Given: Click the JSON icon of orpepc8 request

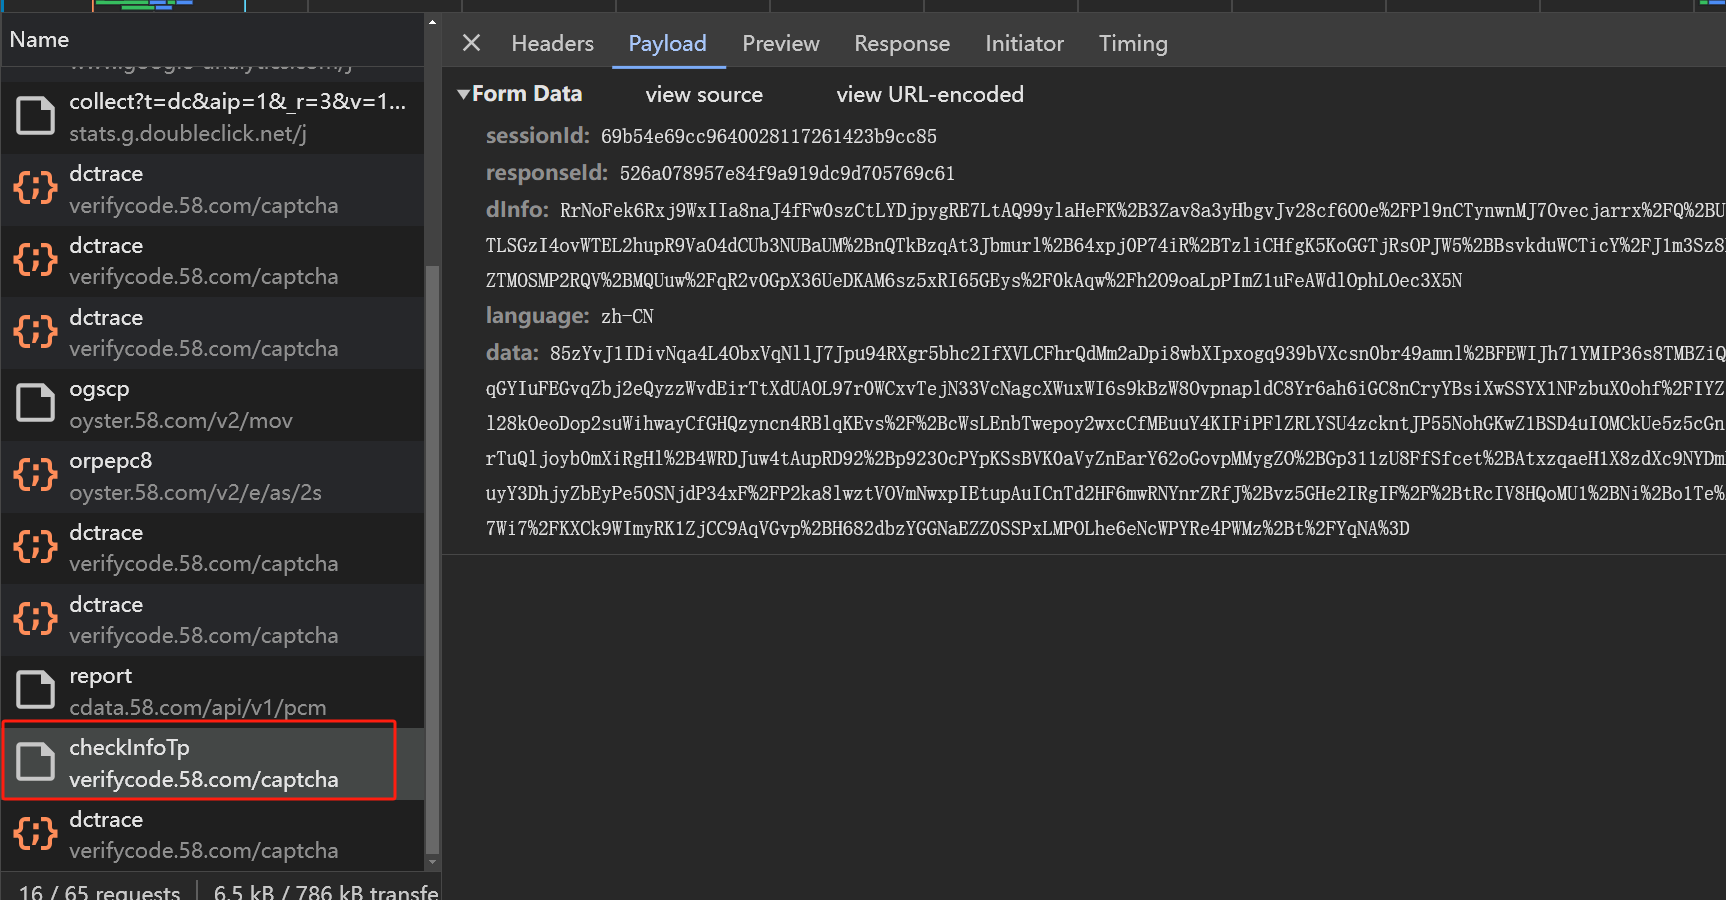Looking at the screenshot, I should click(35, 475).
